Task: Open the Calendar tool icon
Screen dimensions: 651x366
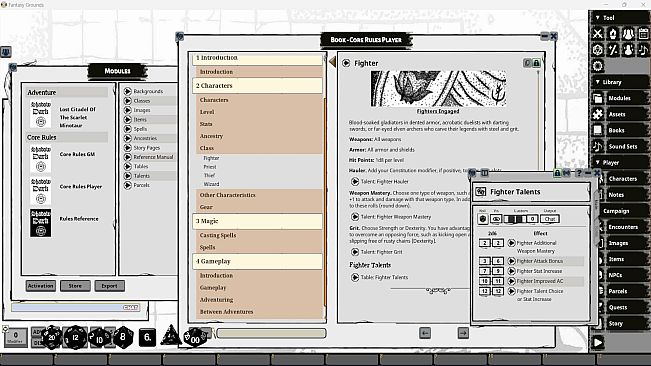Action: 643,34
